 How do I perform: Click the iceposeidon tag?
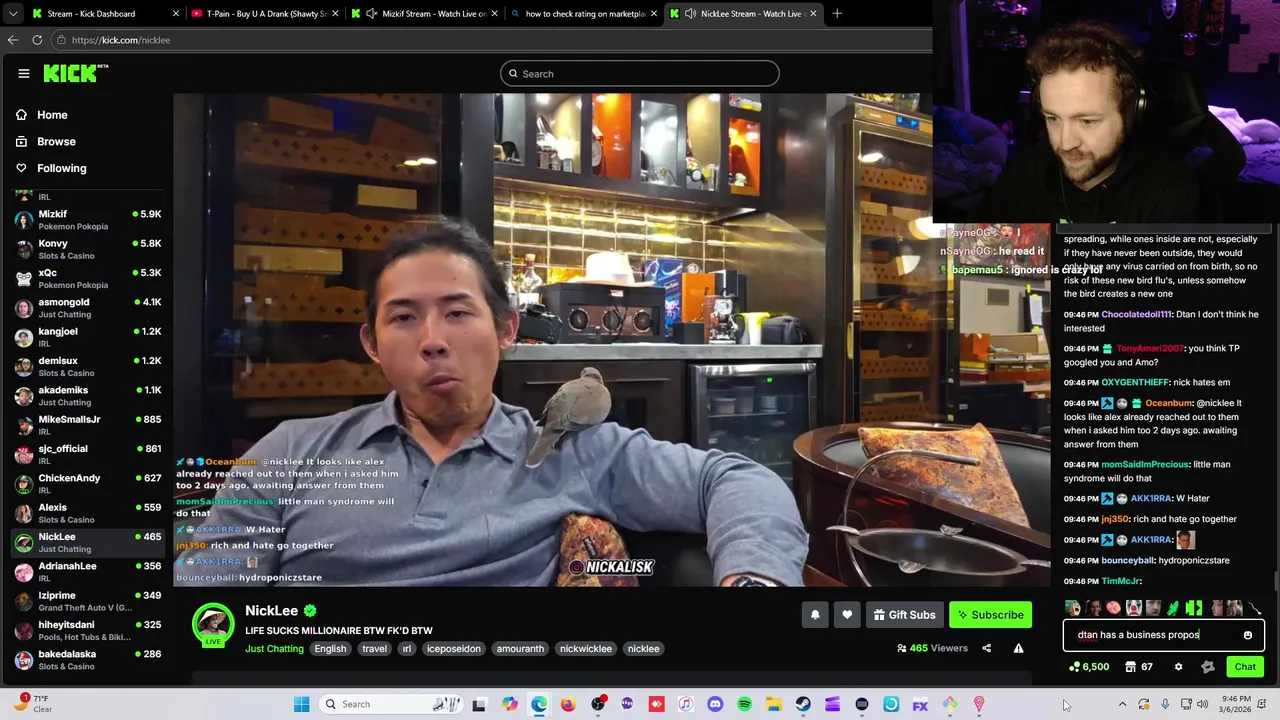point(454,649)
